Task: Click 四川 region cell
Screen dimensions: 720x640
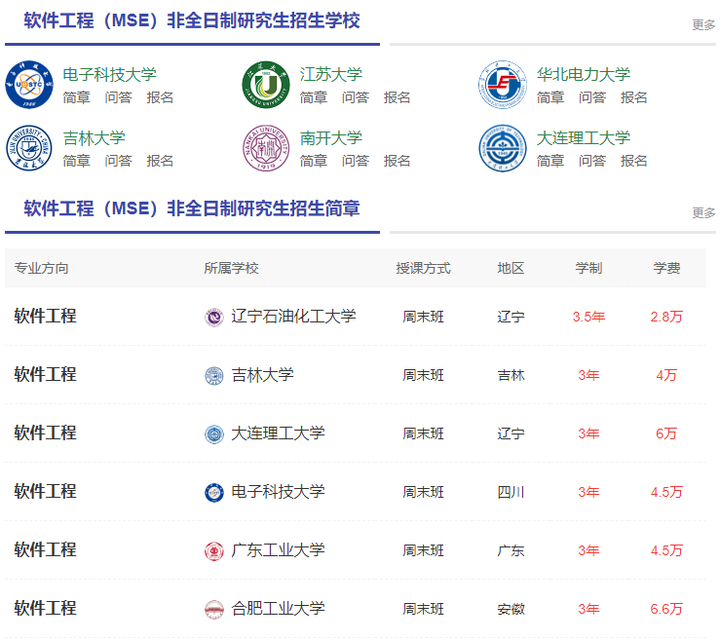Action: tap(511, 493)
